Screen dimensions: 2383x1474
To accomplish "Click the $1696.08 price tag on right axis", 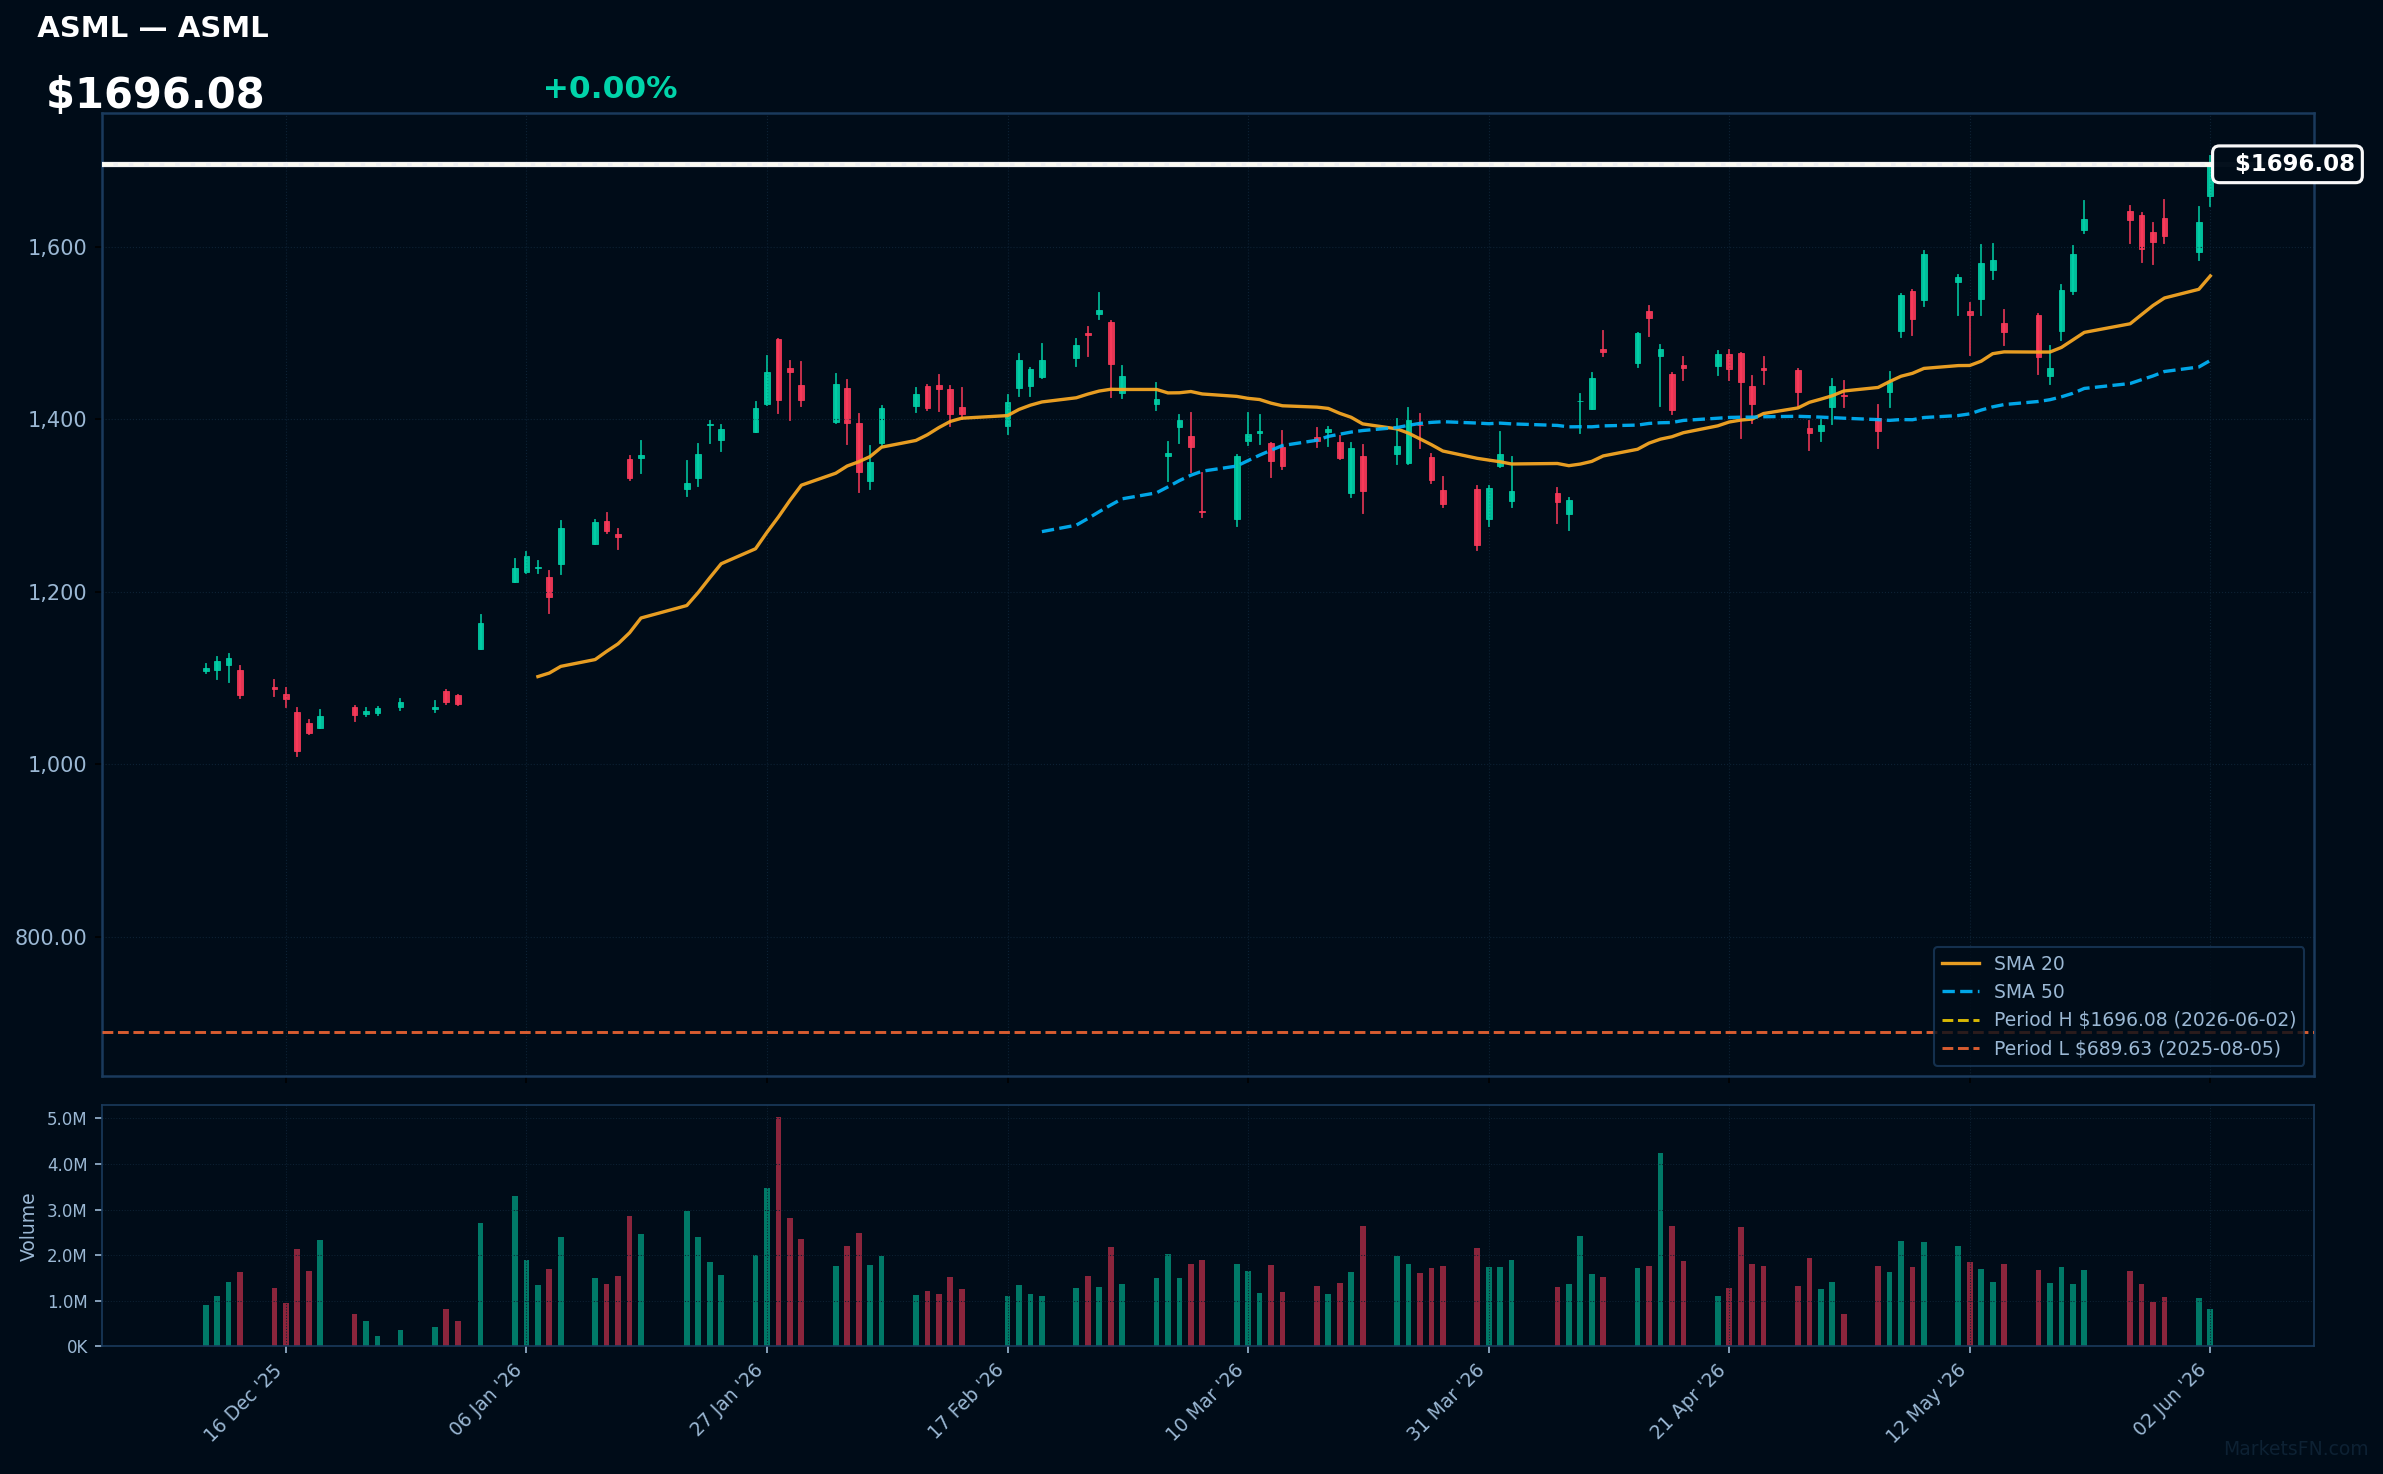I will pos(2287,164).
